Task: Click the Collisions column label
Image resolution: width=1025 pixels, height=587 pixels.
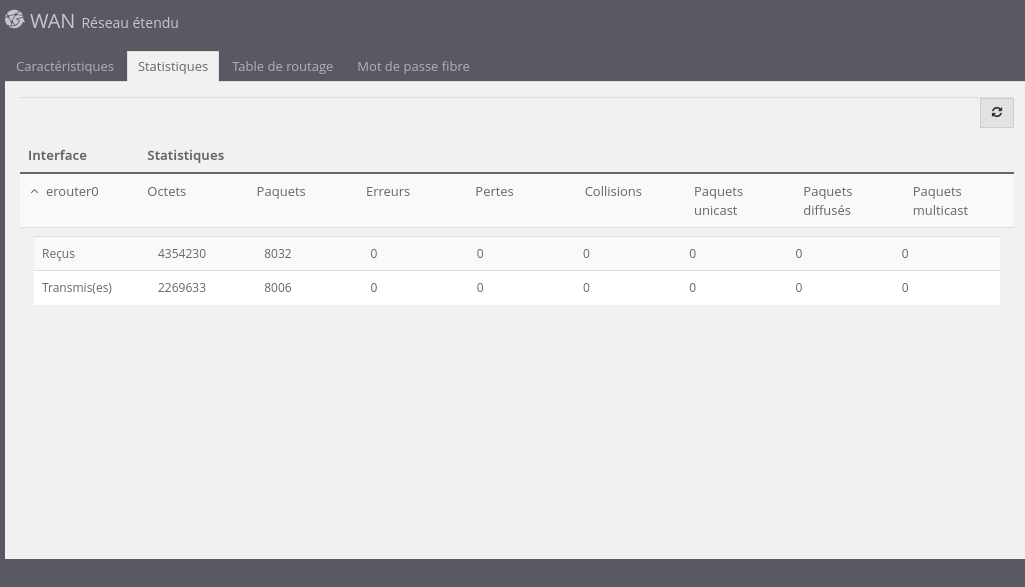Action: tap(613, 191)
